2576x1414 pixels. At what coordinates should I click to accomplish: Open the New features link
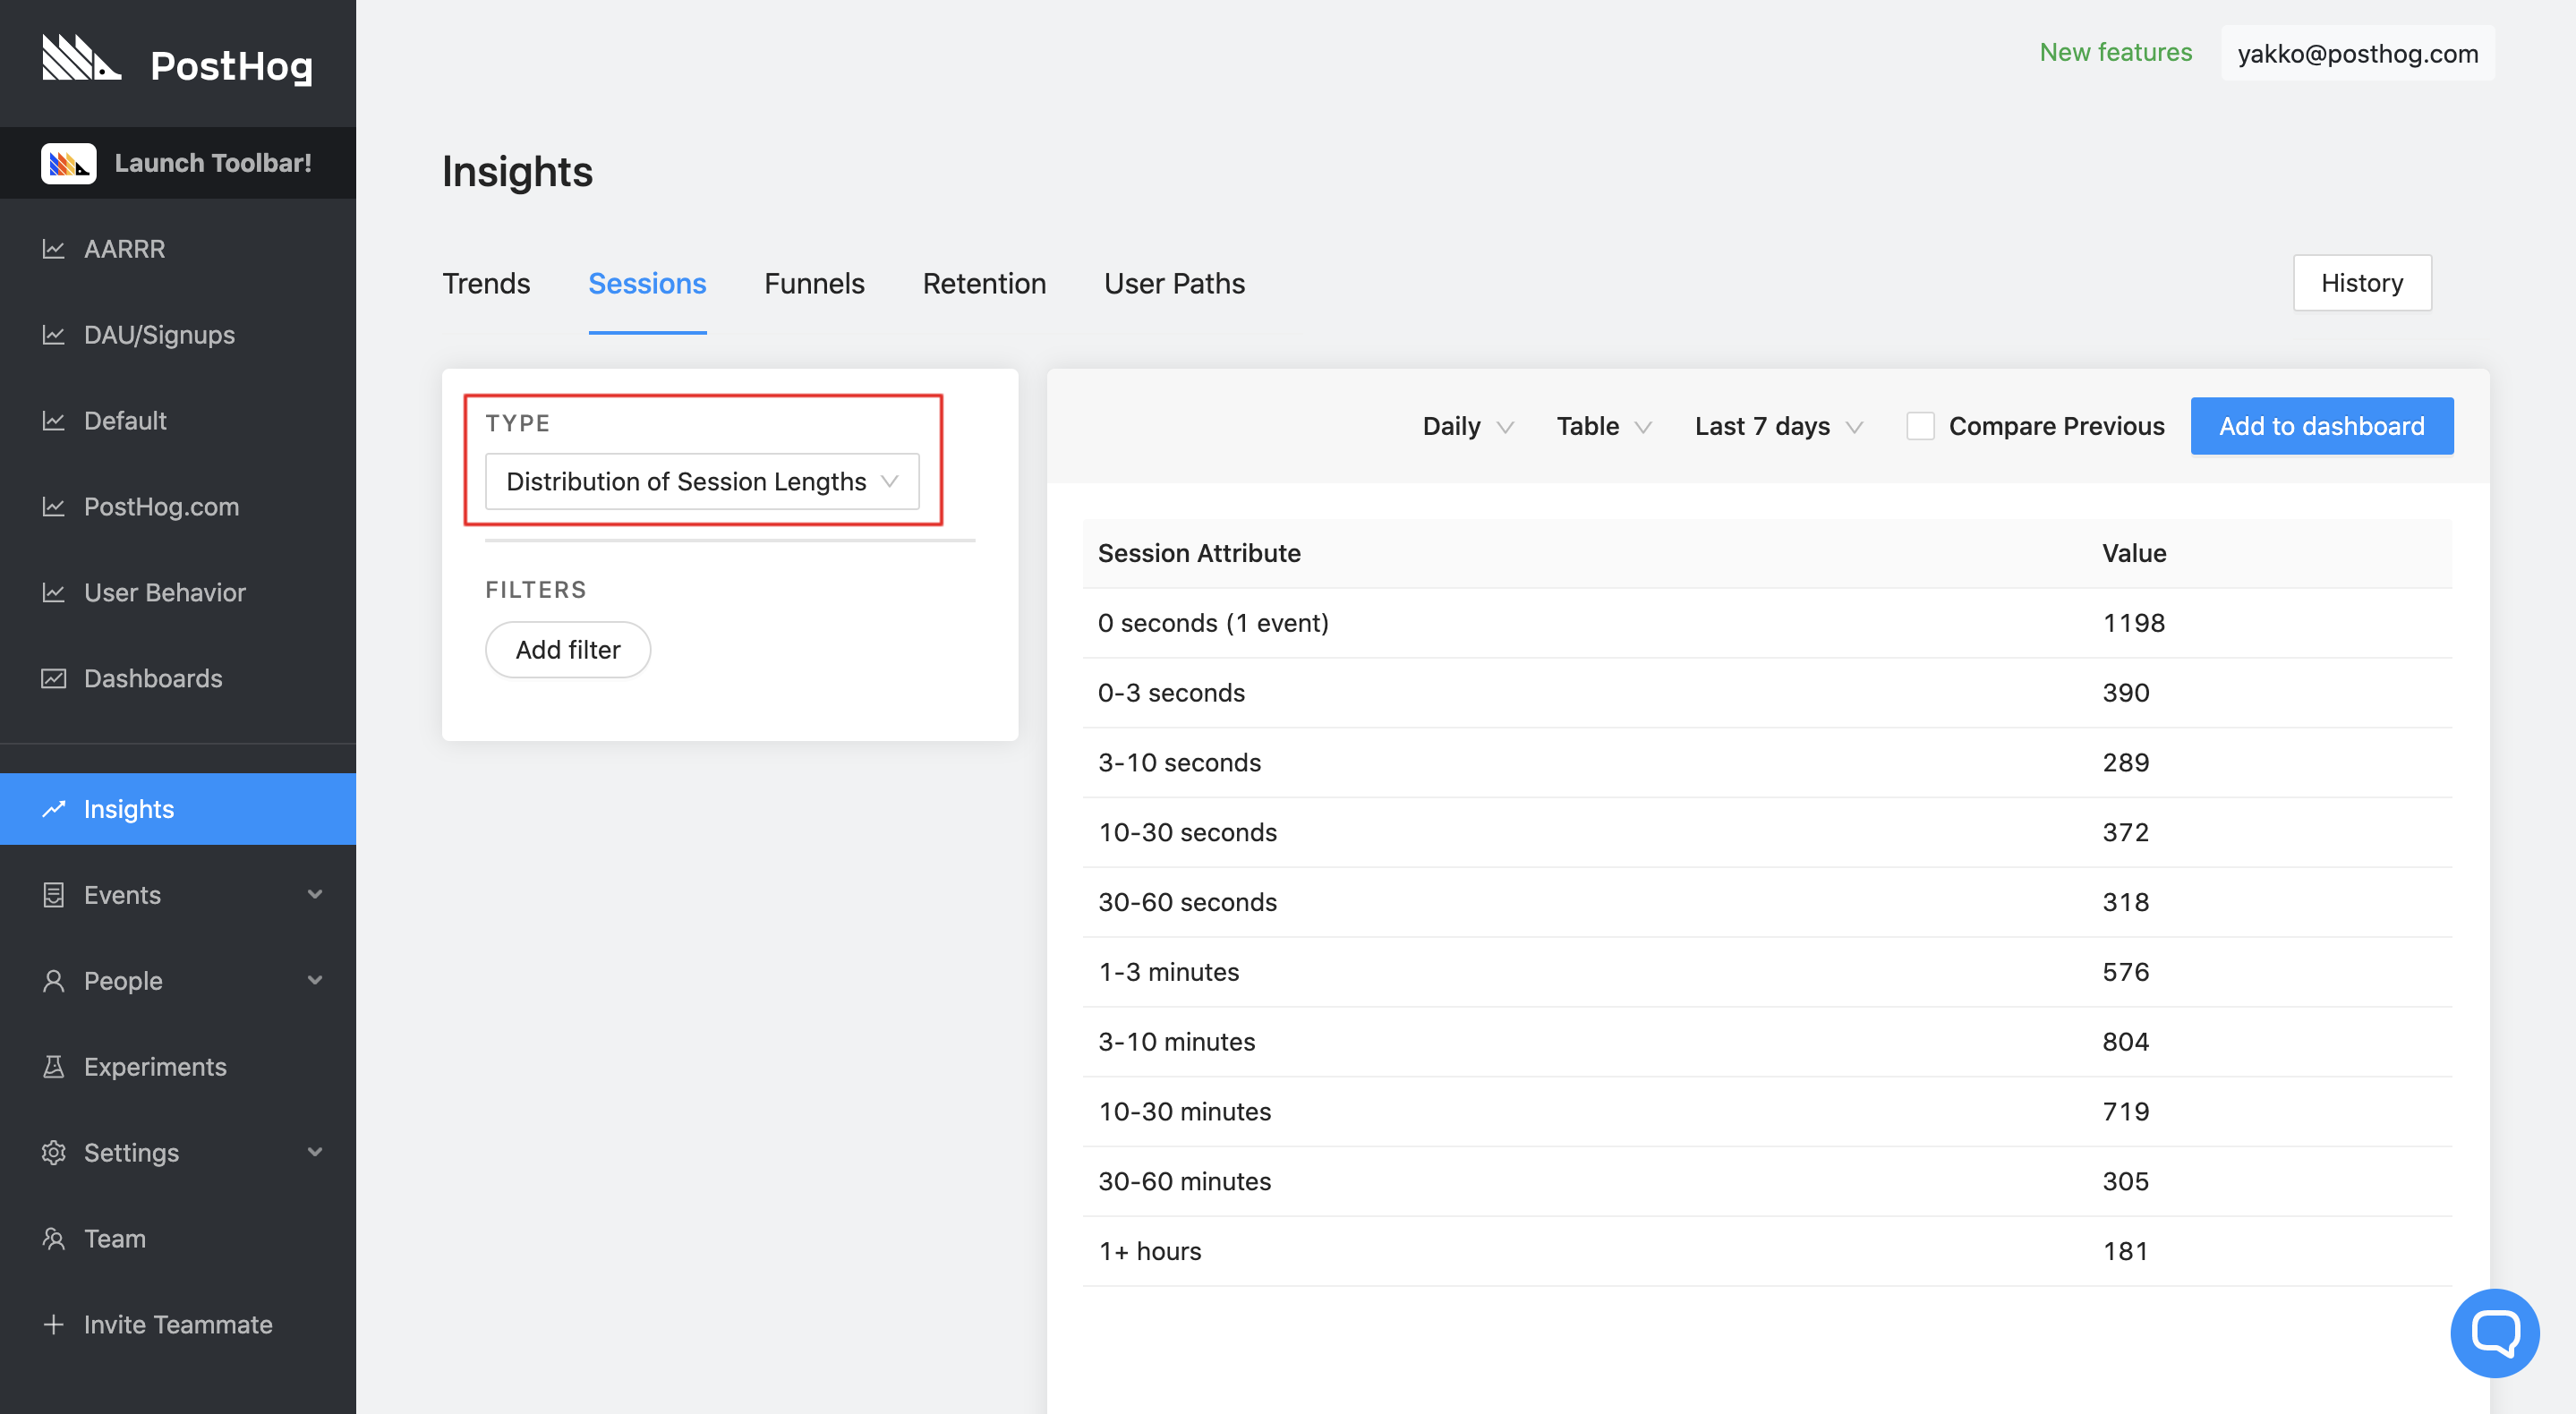point(2114,52)
